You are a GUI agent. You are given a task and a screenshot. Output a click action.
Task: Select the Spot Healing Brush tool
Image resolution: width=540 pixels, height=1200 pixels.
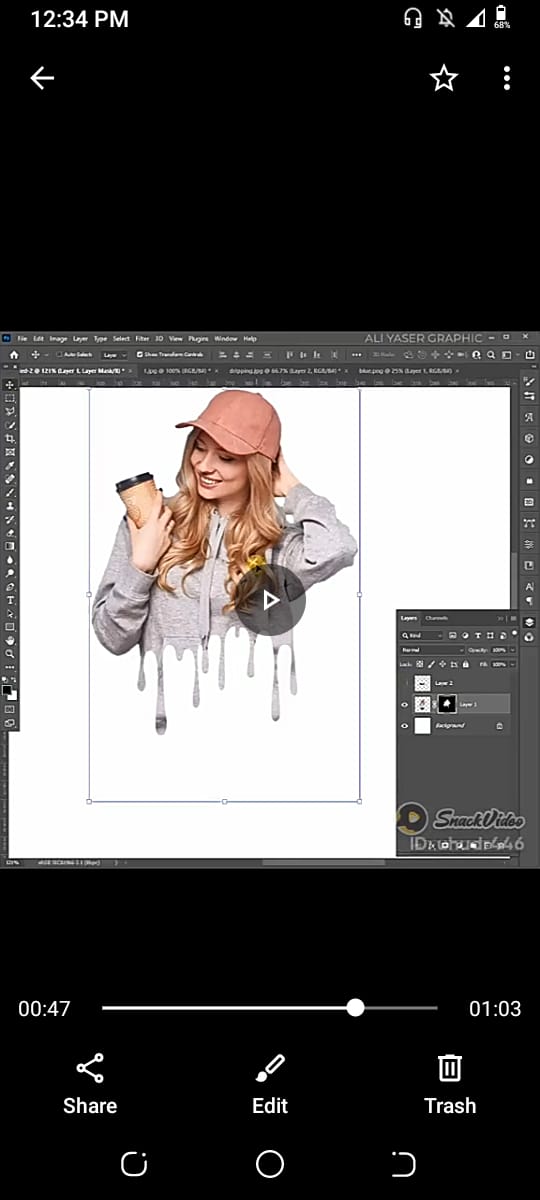[11, 479]
